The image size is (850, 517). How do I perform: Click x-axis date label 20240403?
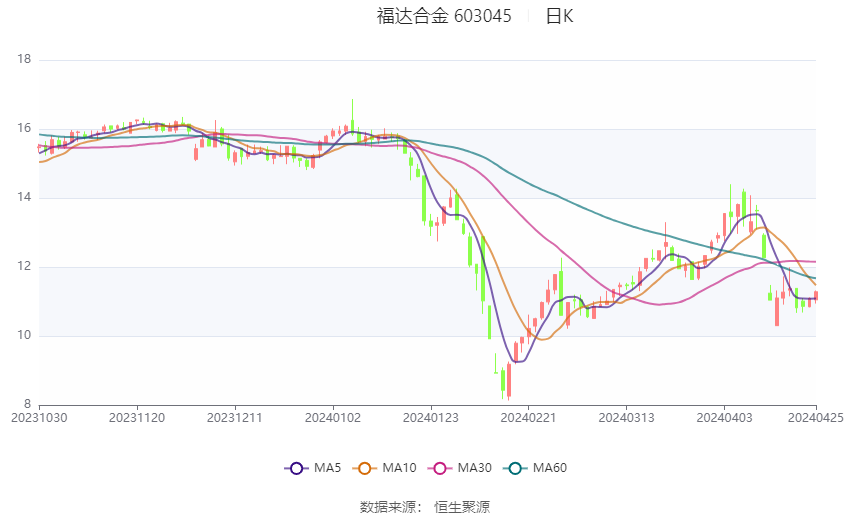coord(724,418)
